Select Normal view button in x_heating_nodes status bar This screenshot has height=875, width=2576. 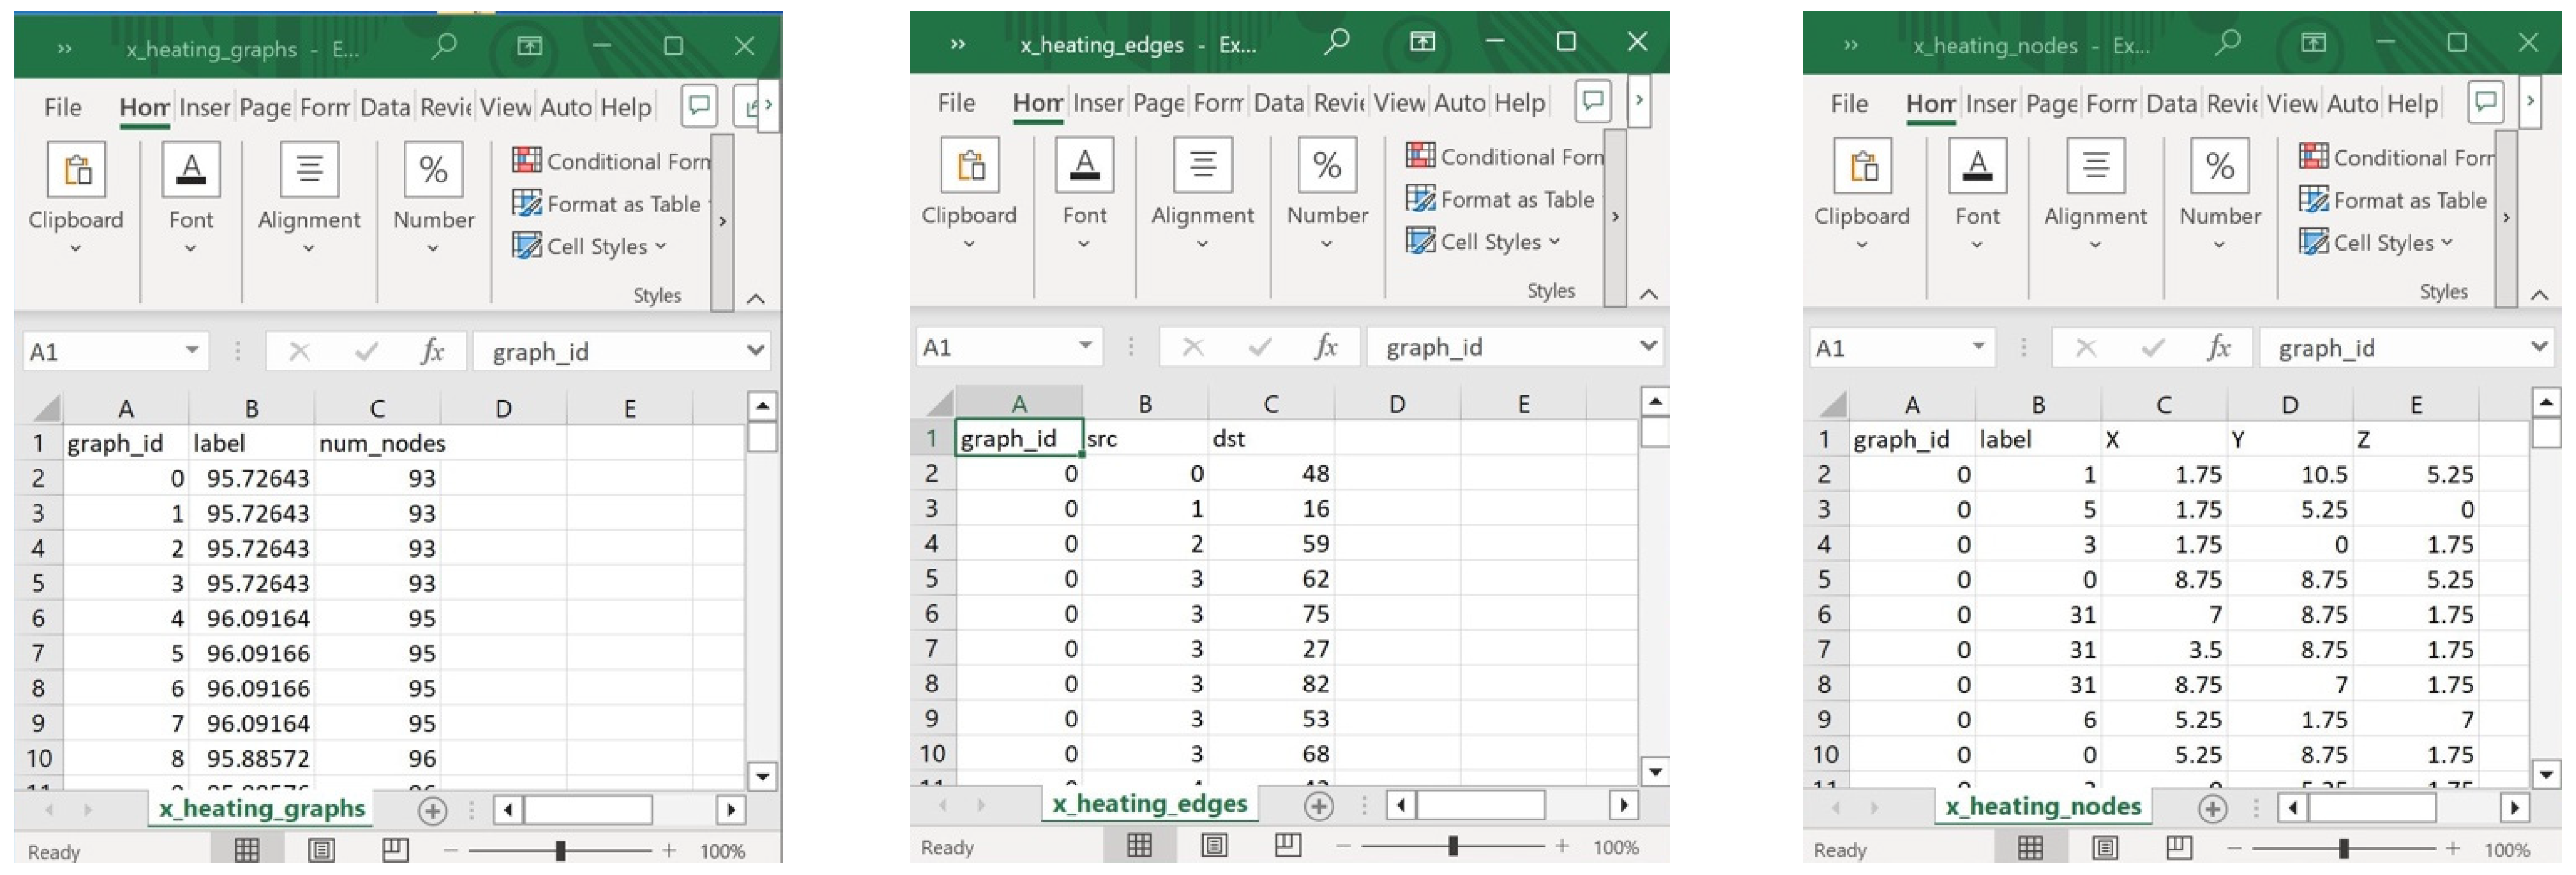point(2030,848)
